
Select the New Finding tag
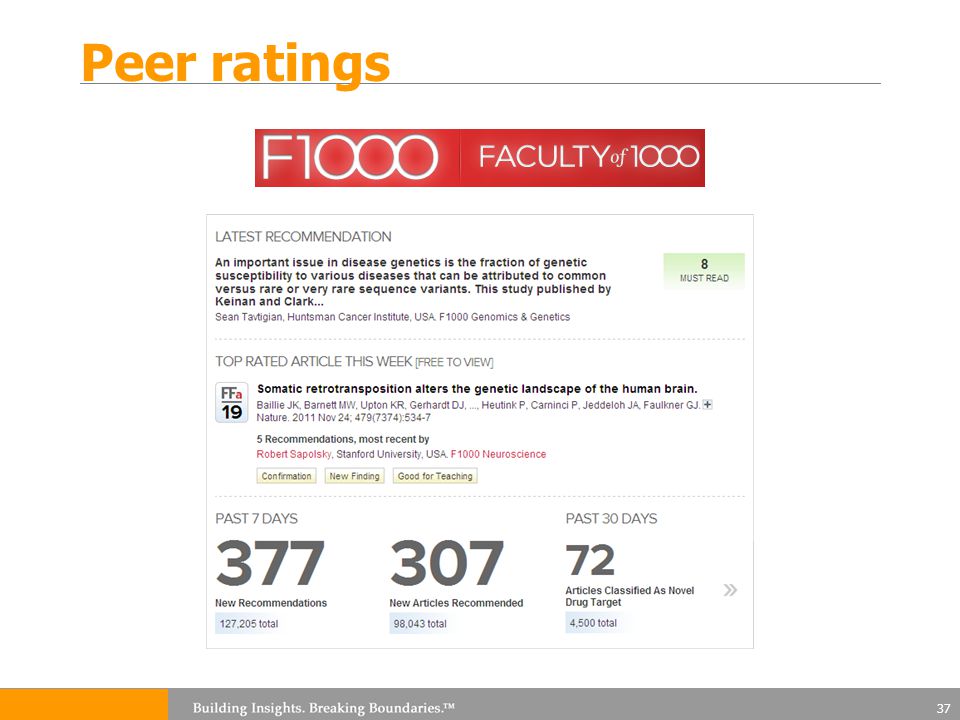tap(354, 476)
